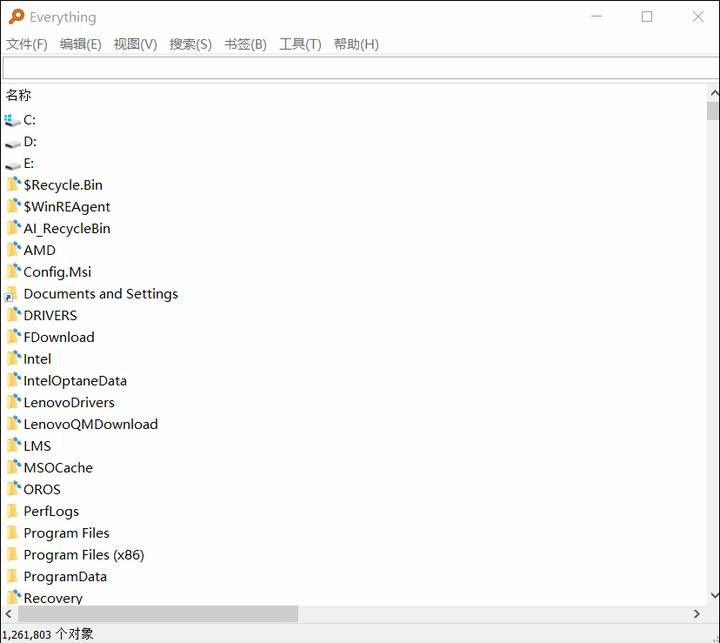Select the OROS name text
Image resolution: width=720 pixels, height=643 pixels.
point(42,489)
